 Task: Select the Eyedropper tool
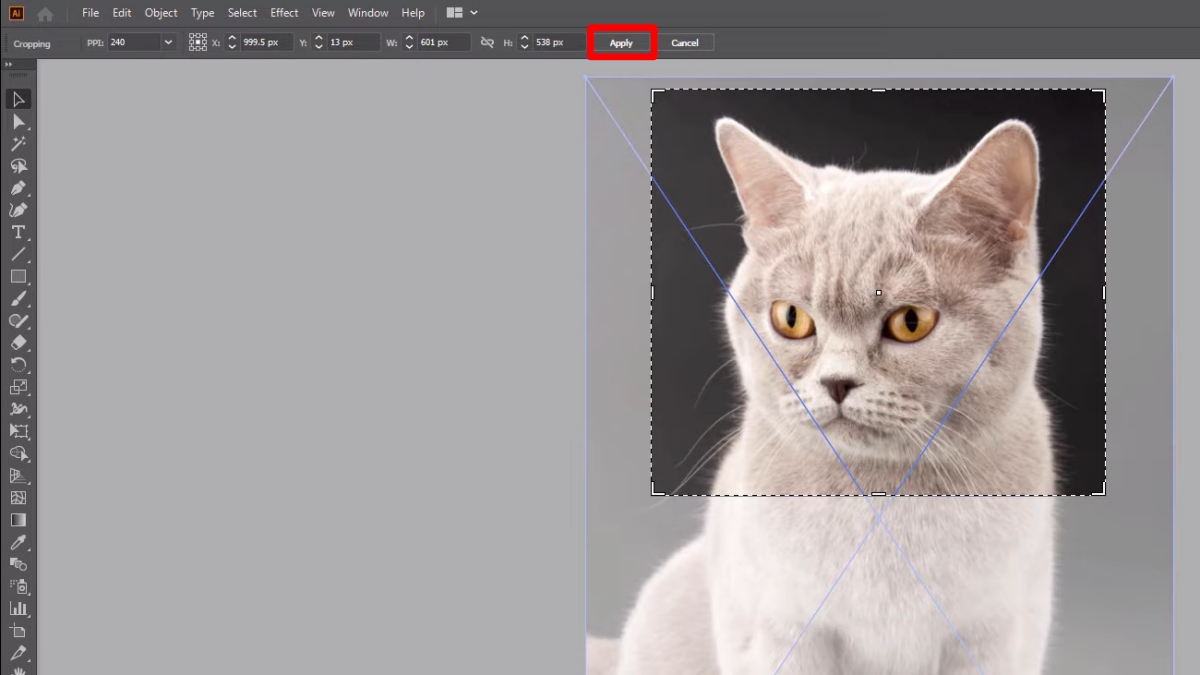[18, 542]
